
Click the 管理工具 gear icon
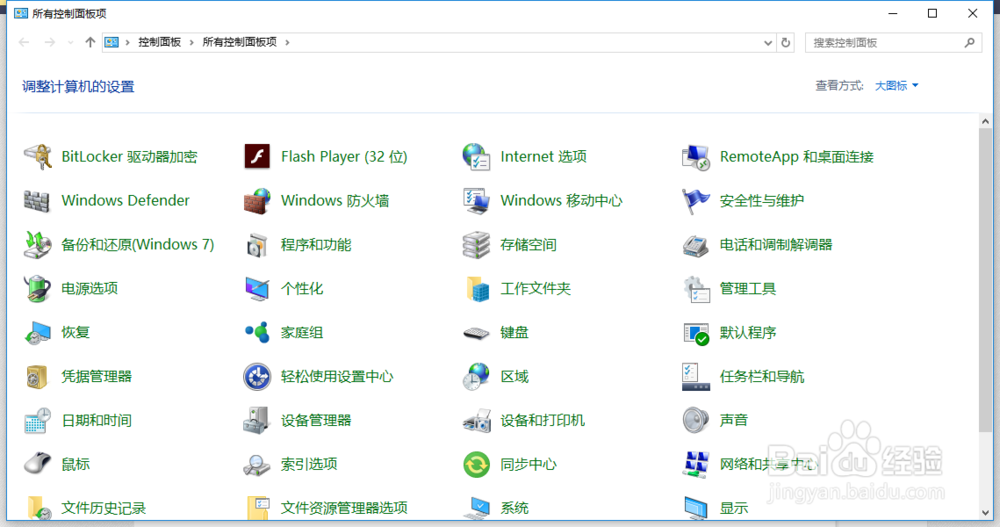tap(696, 288)
